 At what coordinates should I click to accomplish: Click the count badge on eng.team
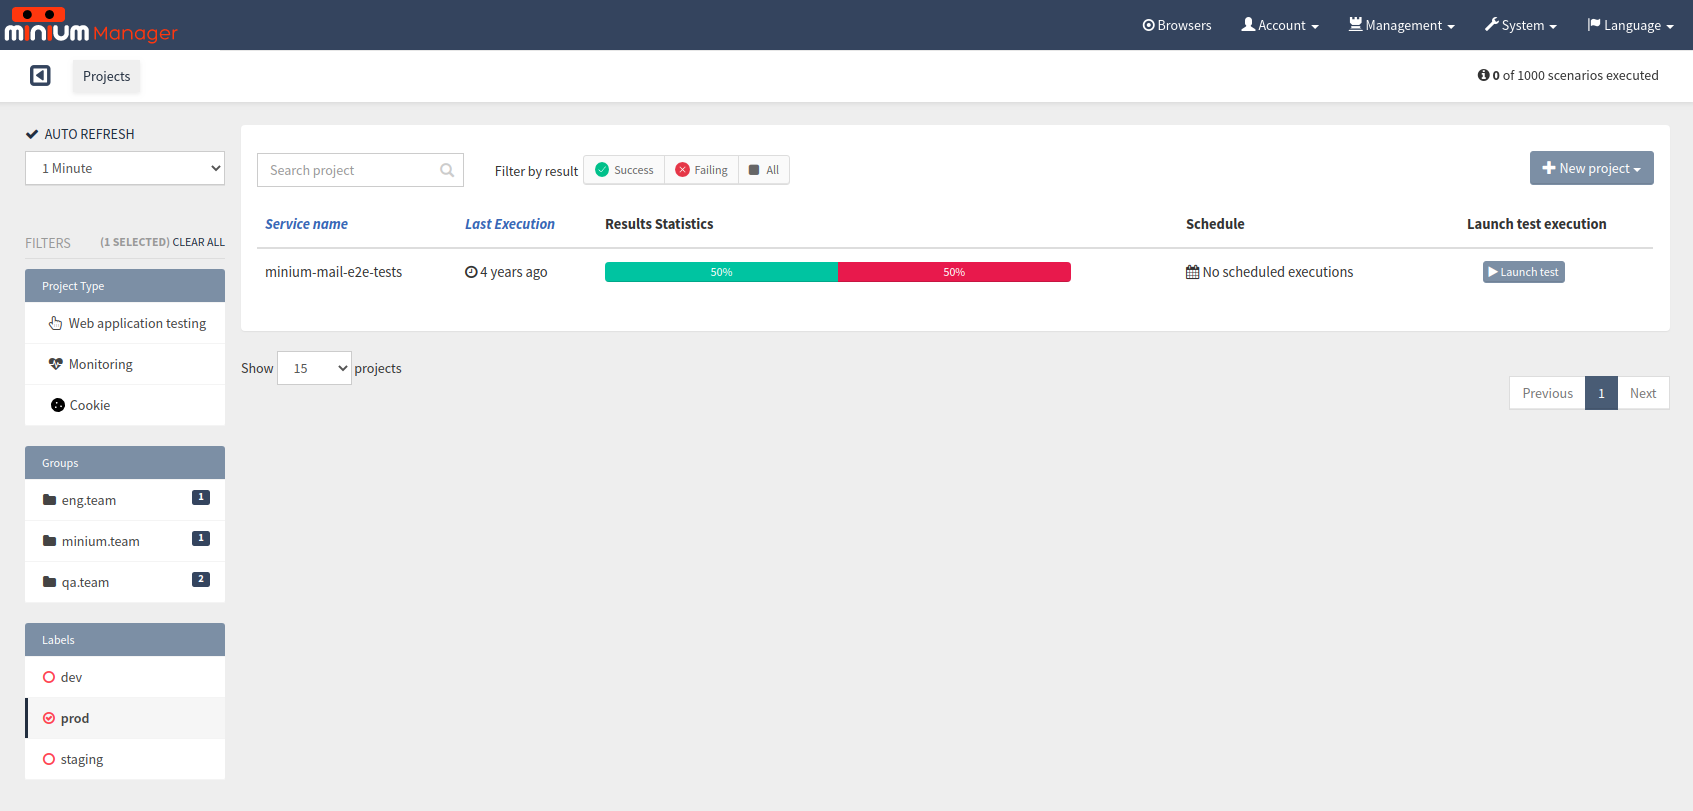click(201, 497)
